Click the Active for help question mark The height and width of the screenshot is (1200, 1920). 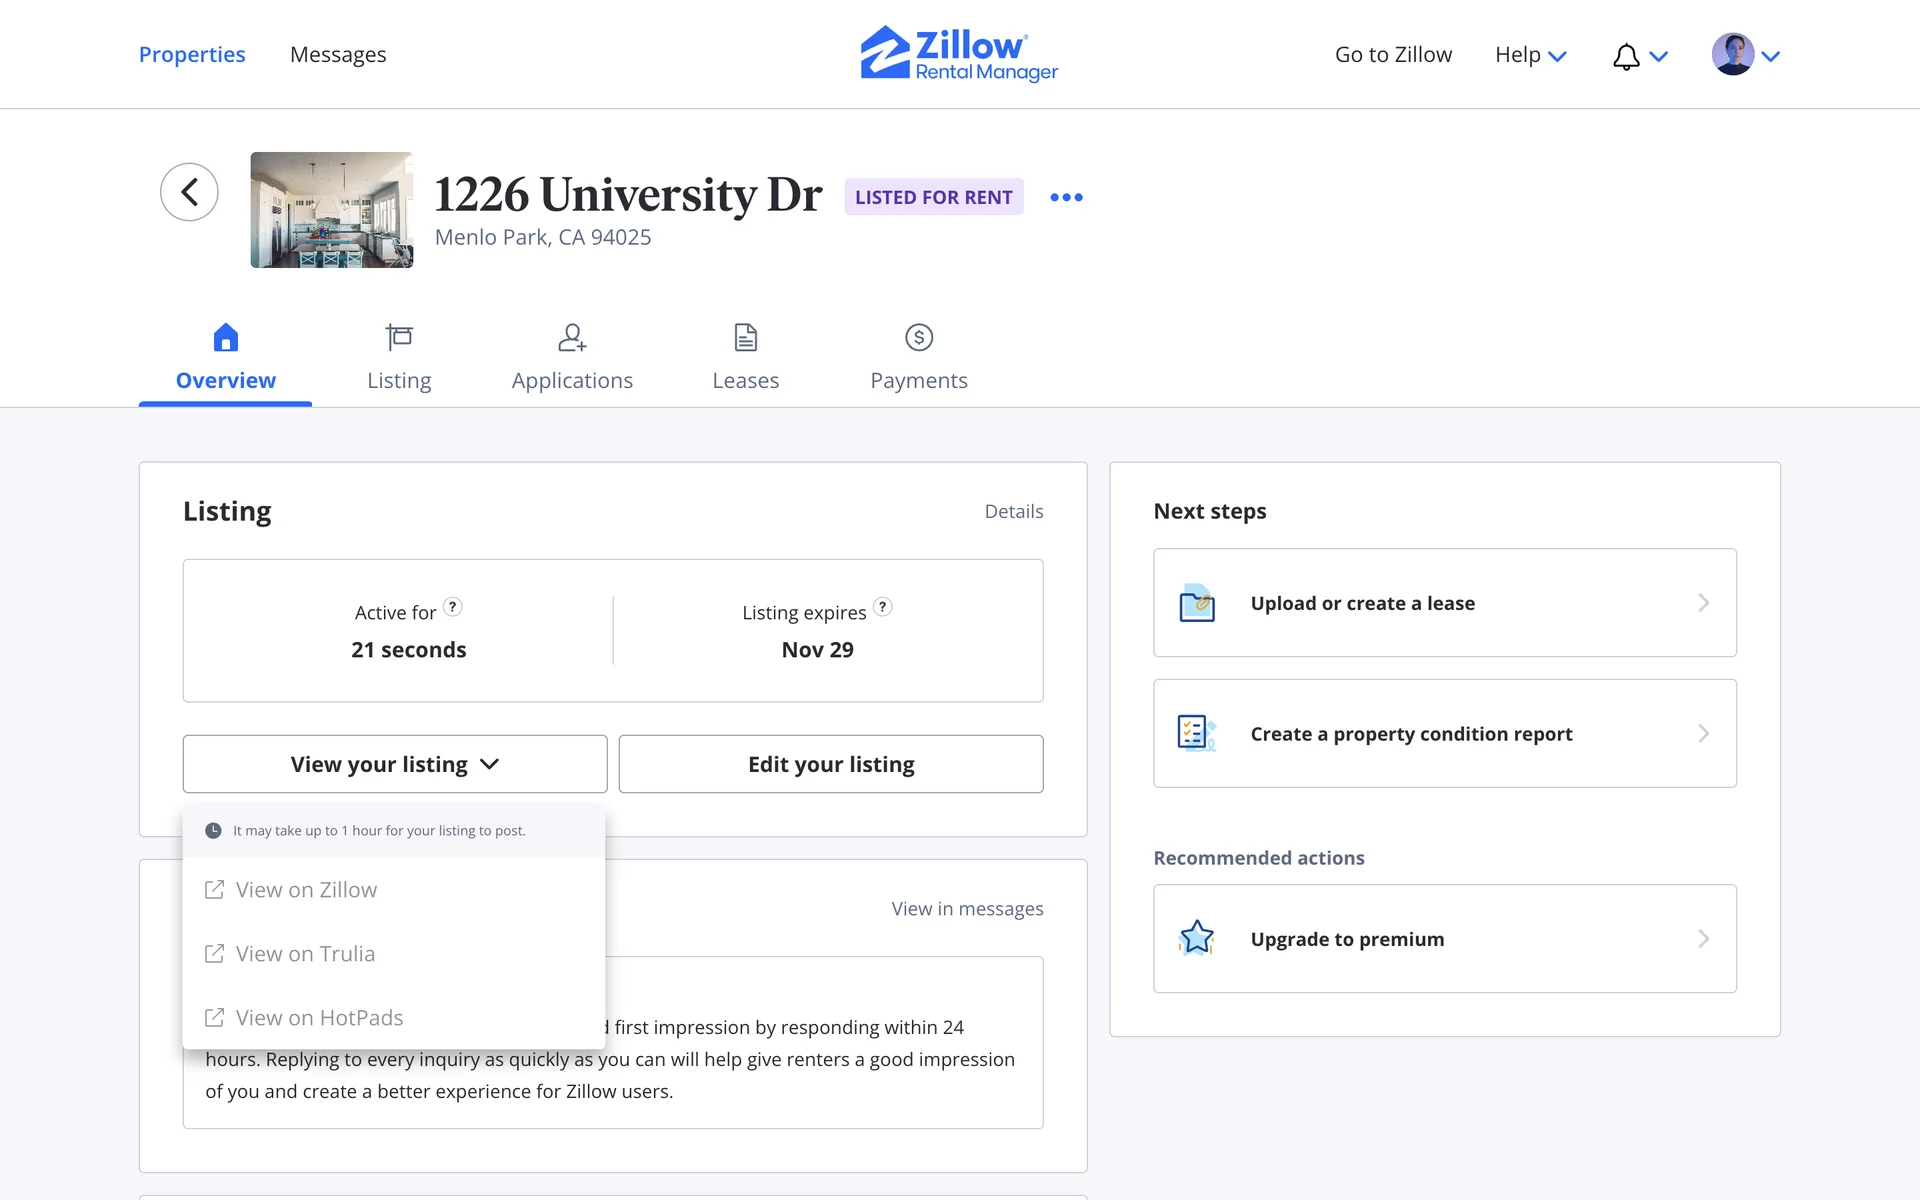(x=452, y=607)
